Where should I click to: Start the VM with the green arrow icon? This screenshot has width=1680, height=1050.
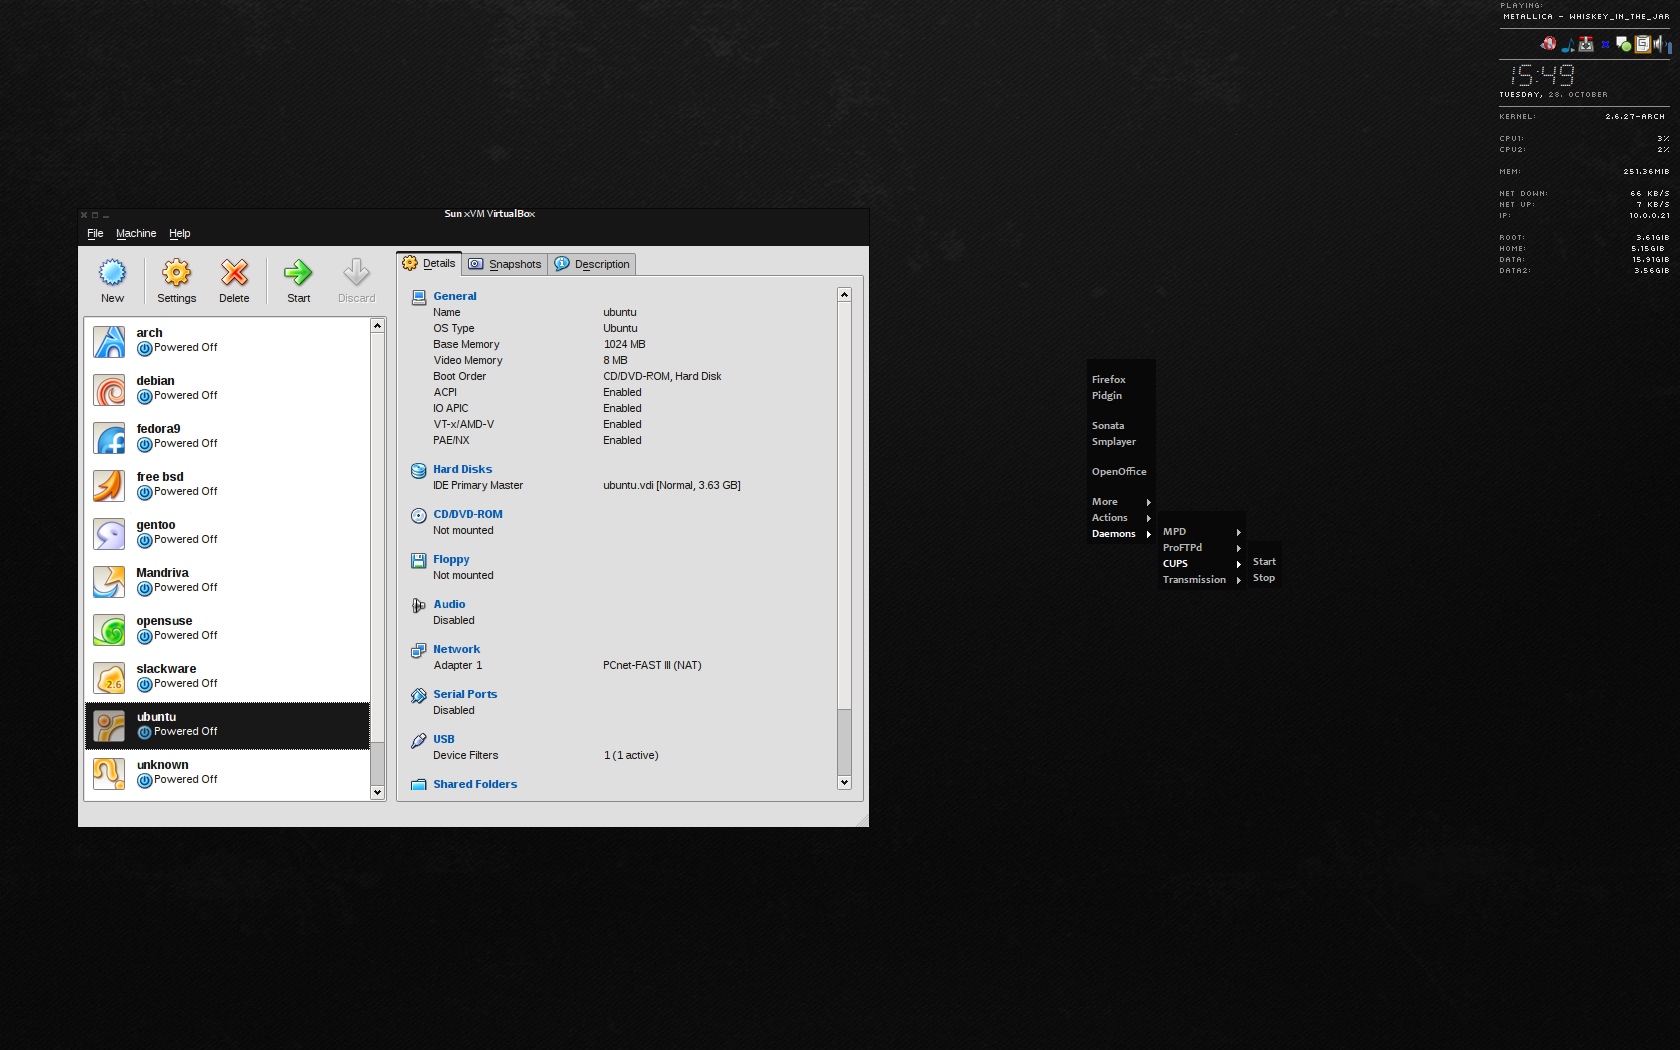click(298, 272)
